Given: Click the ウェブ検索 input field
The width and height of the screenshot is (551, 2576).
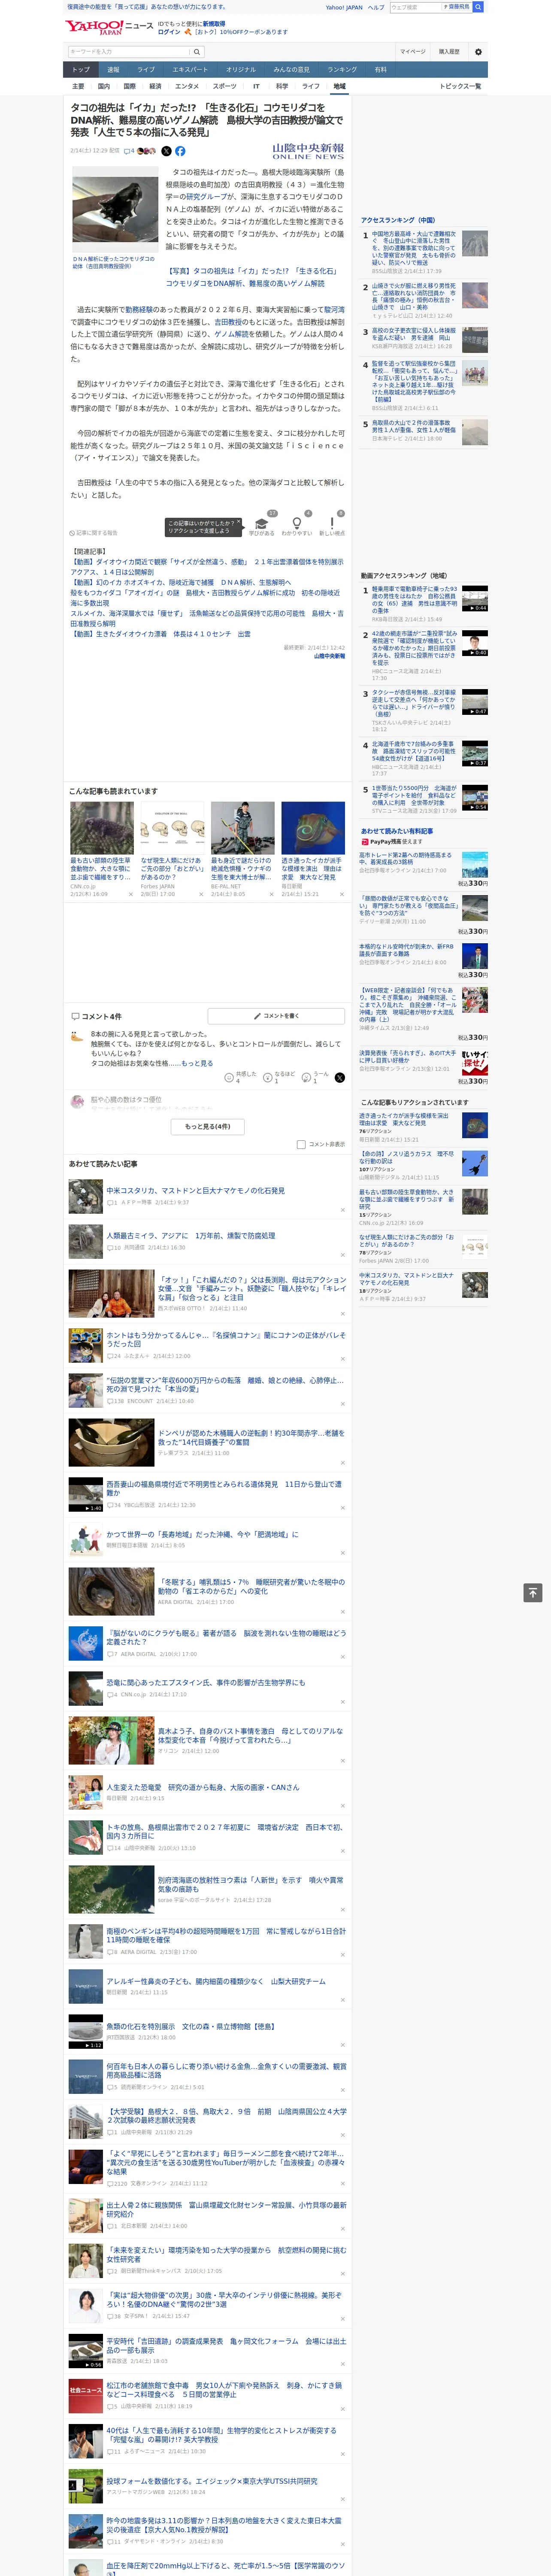Looking at the screenshot, I should [x=416, y=7].
